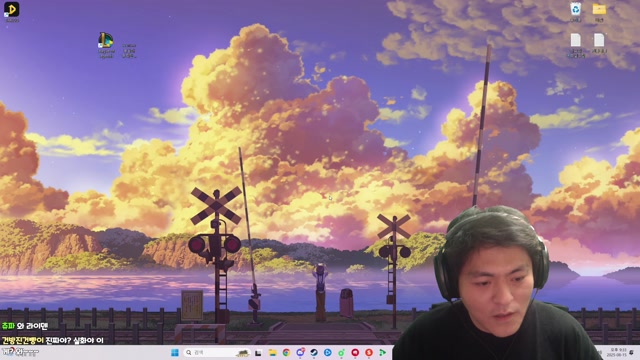Screen dimensions: 640x360
Task: Open the blue play-button media app
Action: (x=328, y=353)
